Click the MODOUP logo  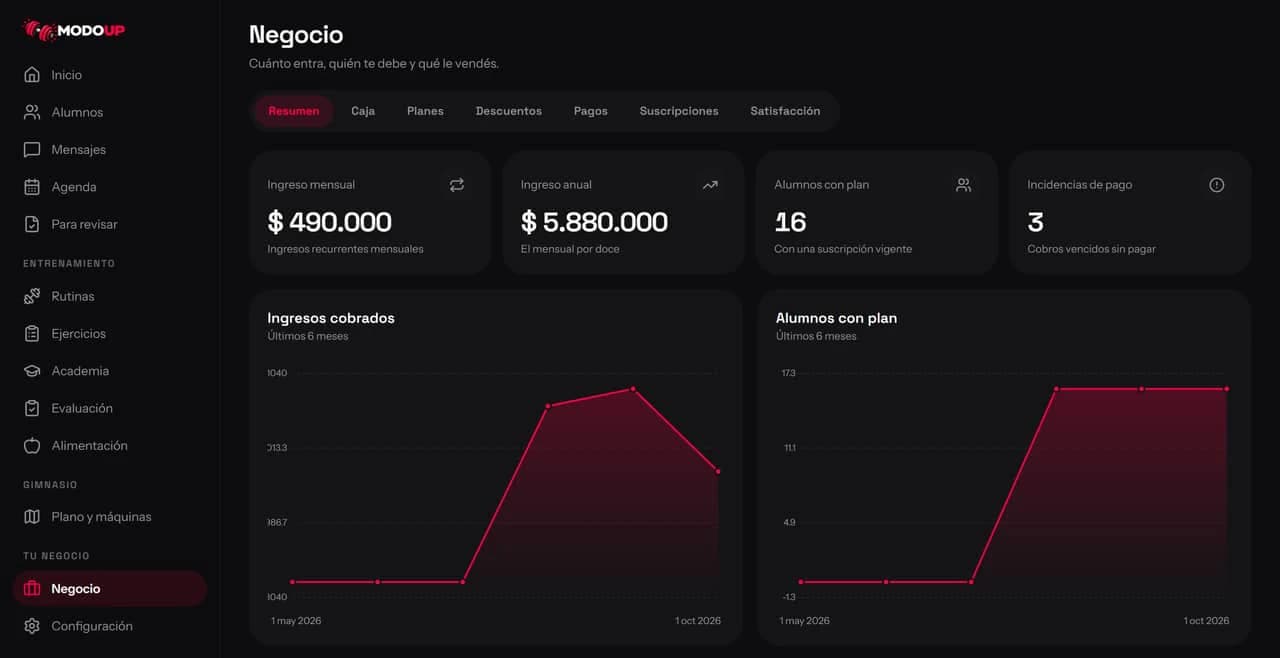point(74,31)
